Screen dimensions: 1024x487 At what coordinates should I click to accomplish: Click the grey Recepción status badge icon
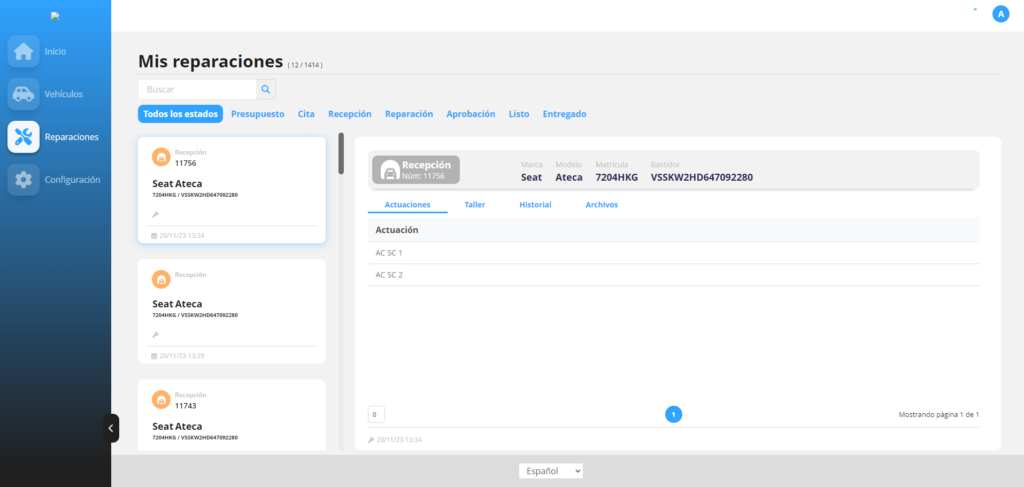pyautogui.click(x=391, y=170)
